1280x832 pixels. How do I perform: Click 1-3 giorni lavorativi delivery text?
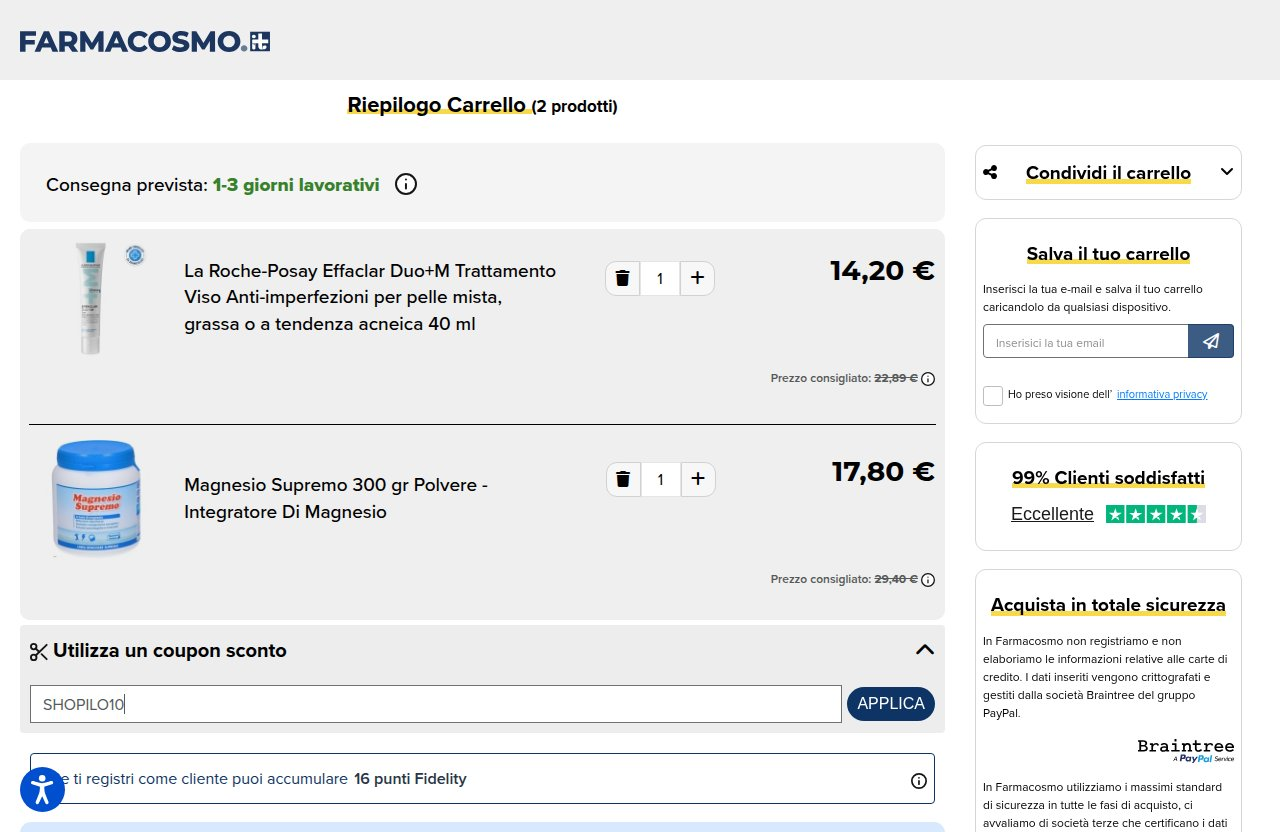pyautogui.click(x=296, y=185)
